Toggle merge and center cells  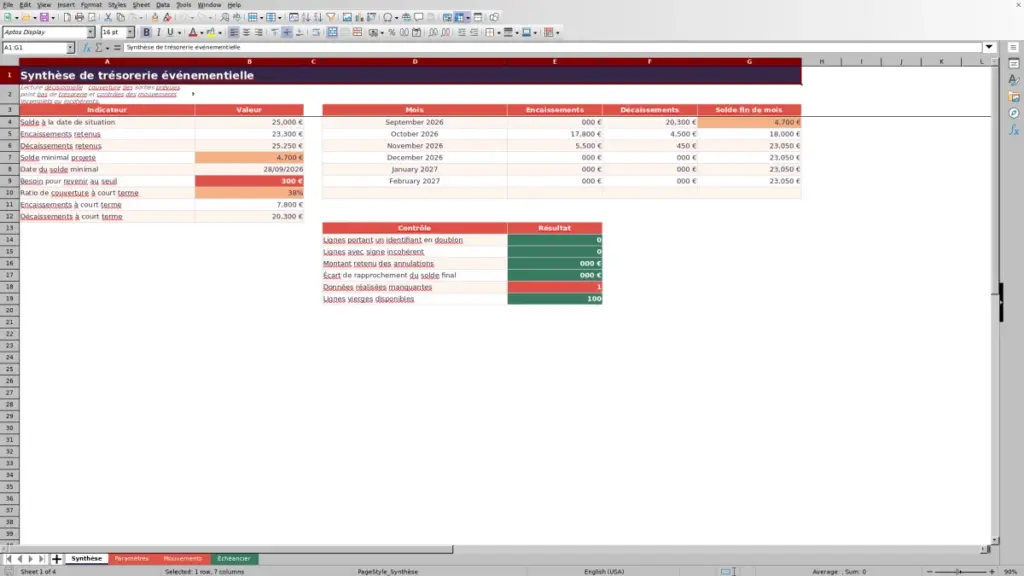click(x=332, y=32)
